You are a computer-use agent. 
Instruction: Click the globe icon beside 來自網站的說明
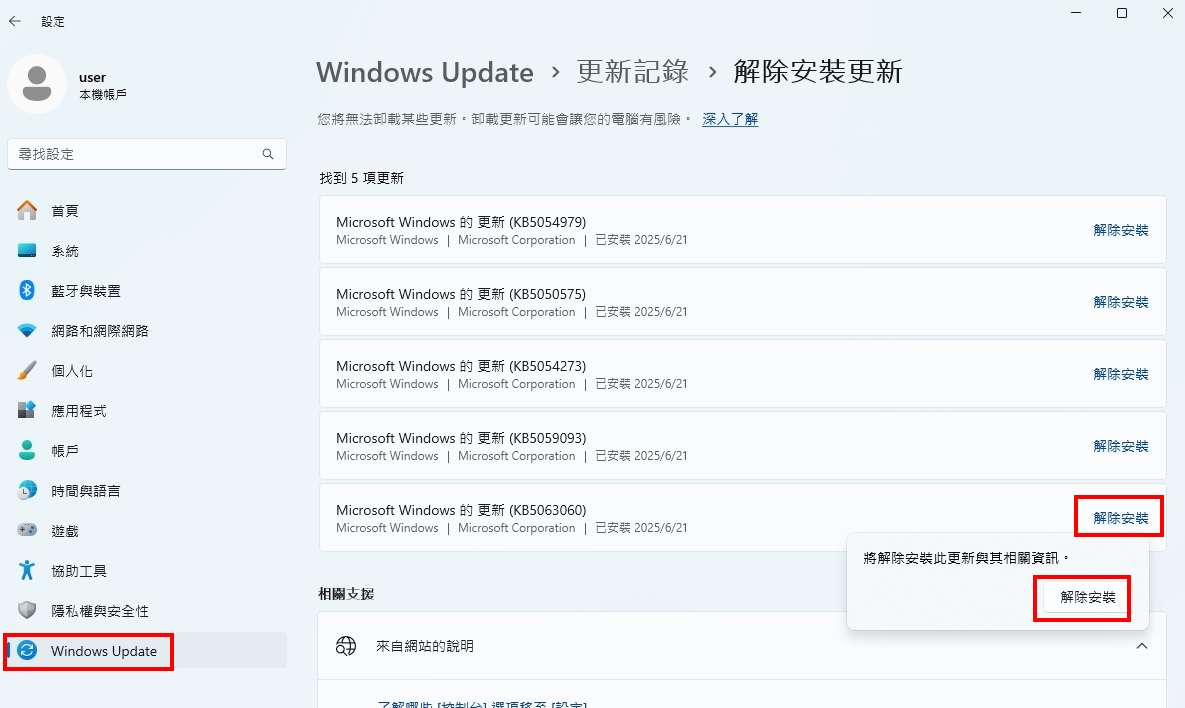pyautogui.click(x=346, y=646)
